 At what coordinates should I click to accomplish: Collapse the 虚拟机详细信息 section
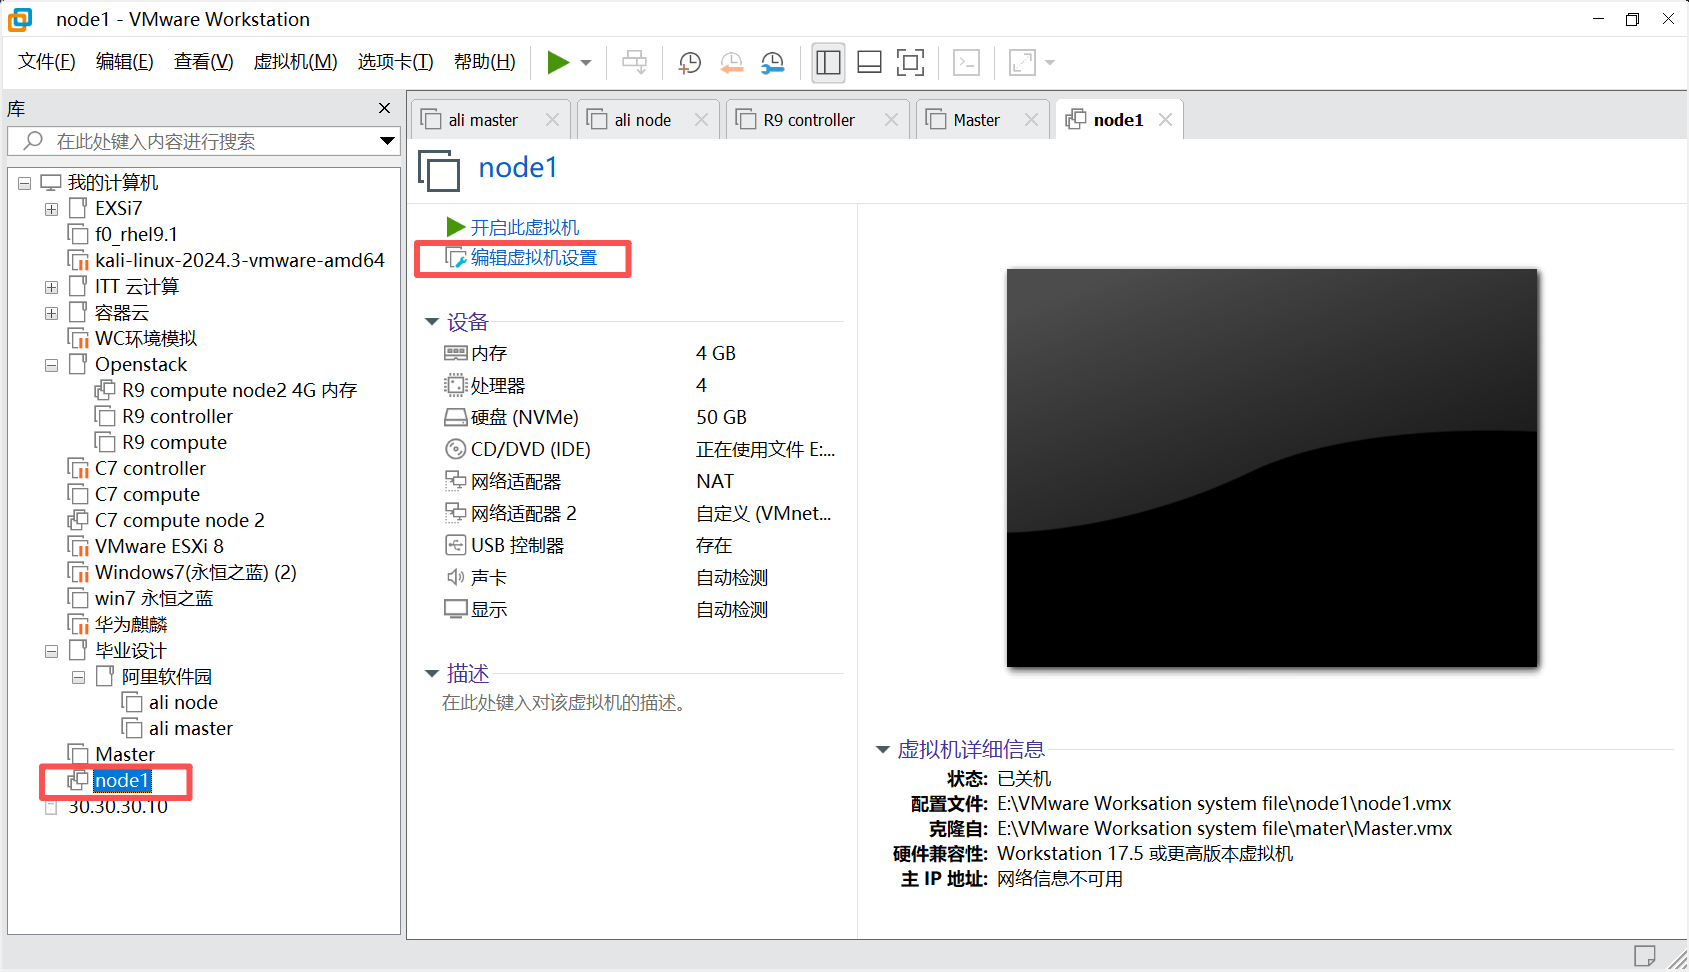pos(883,749)
